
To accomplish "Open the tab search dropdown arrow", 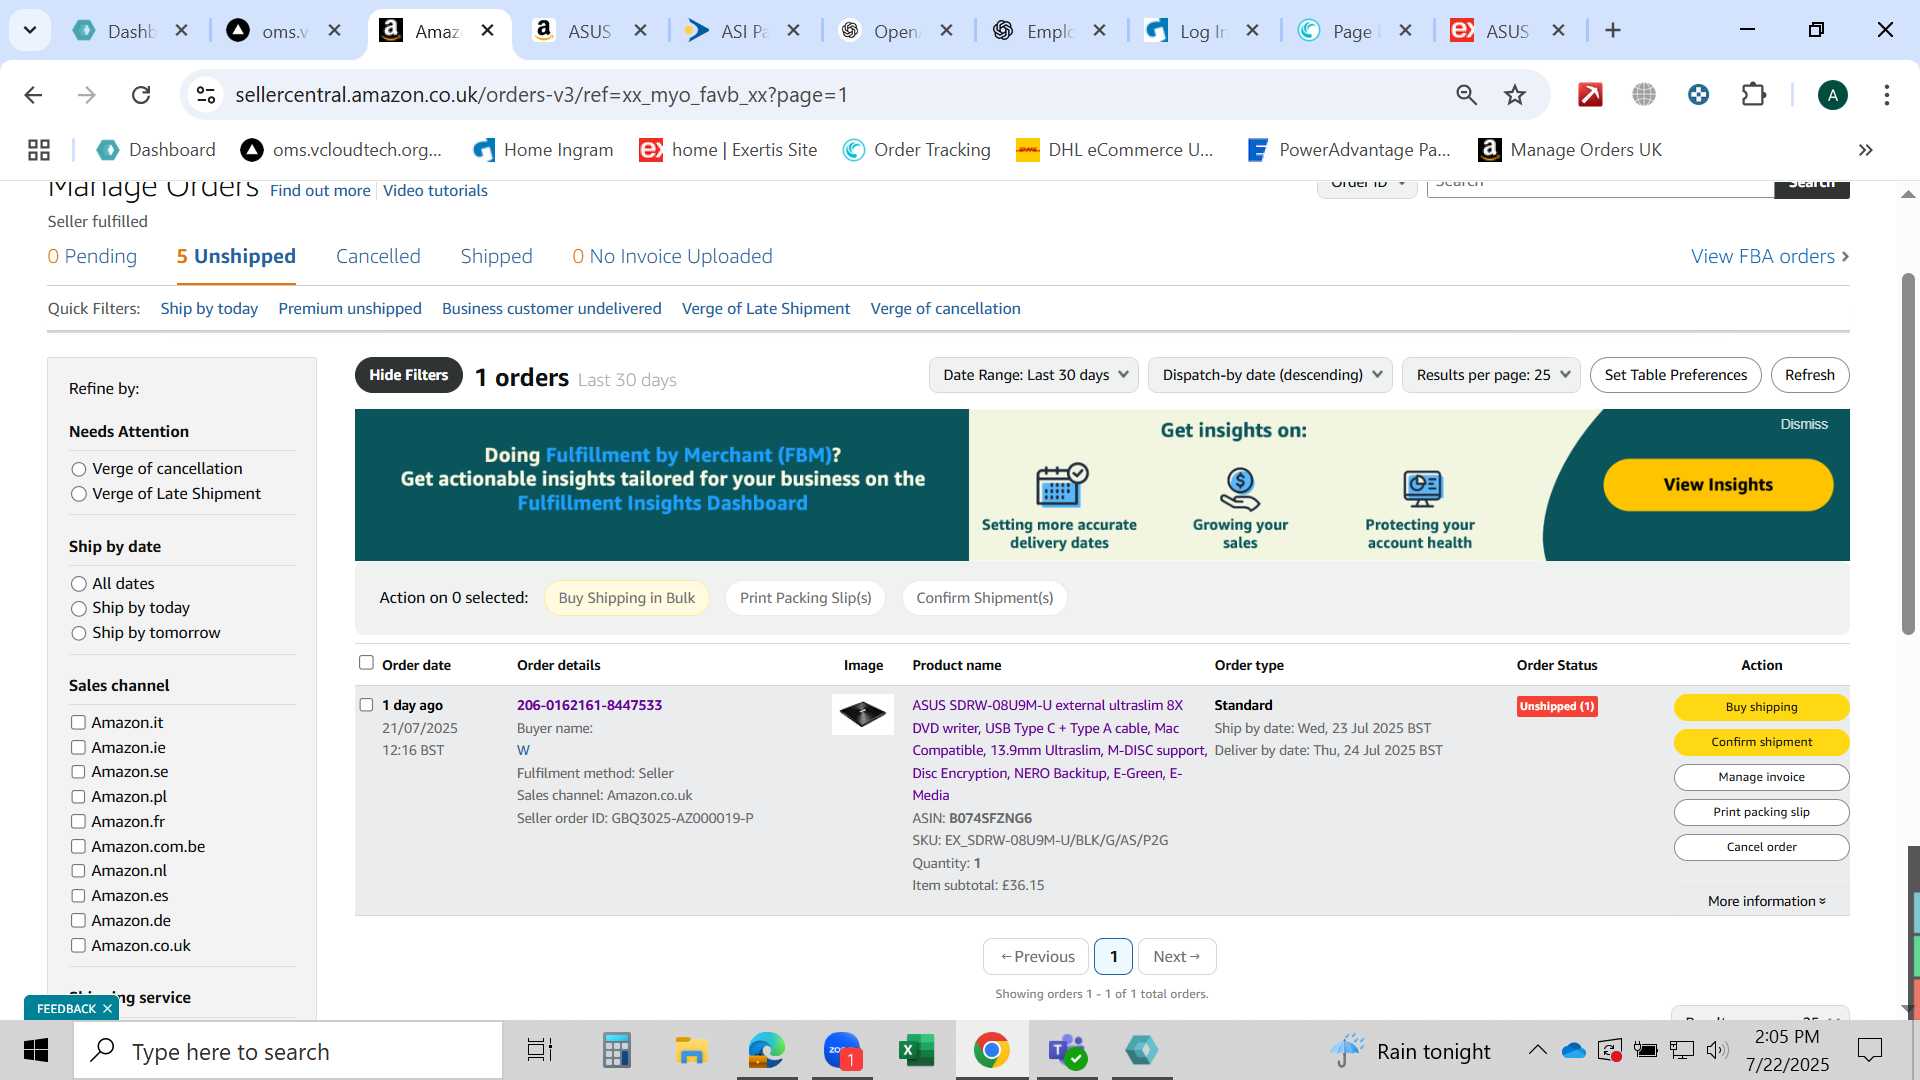I will pos(30,30).
